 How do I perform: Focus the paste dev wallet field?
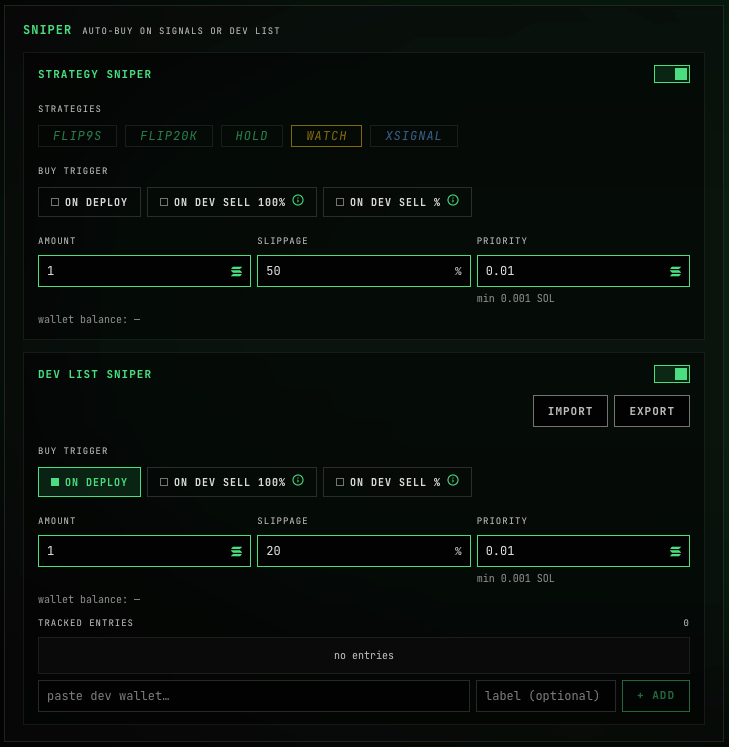coord(254,696)
